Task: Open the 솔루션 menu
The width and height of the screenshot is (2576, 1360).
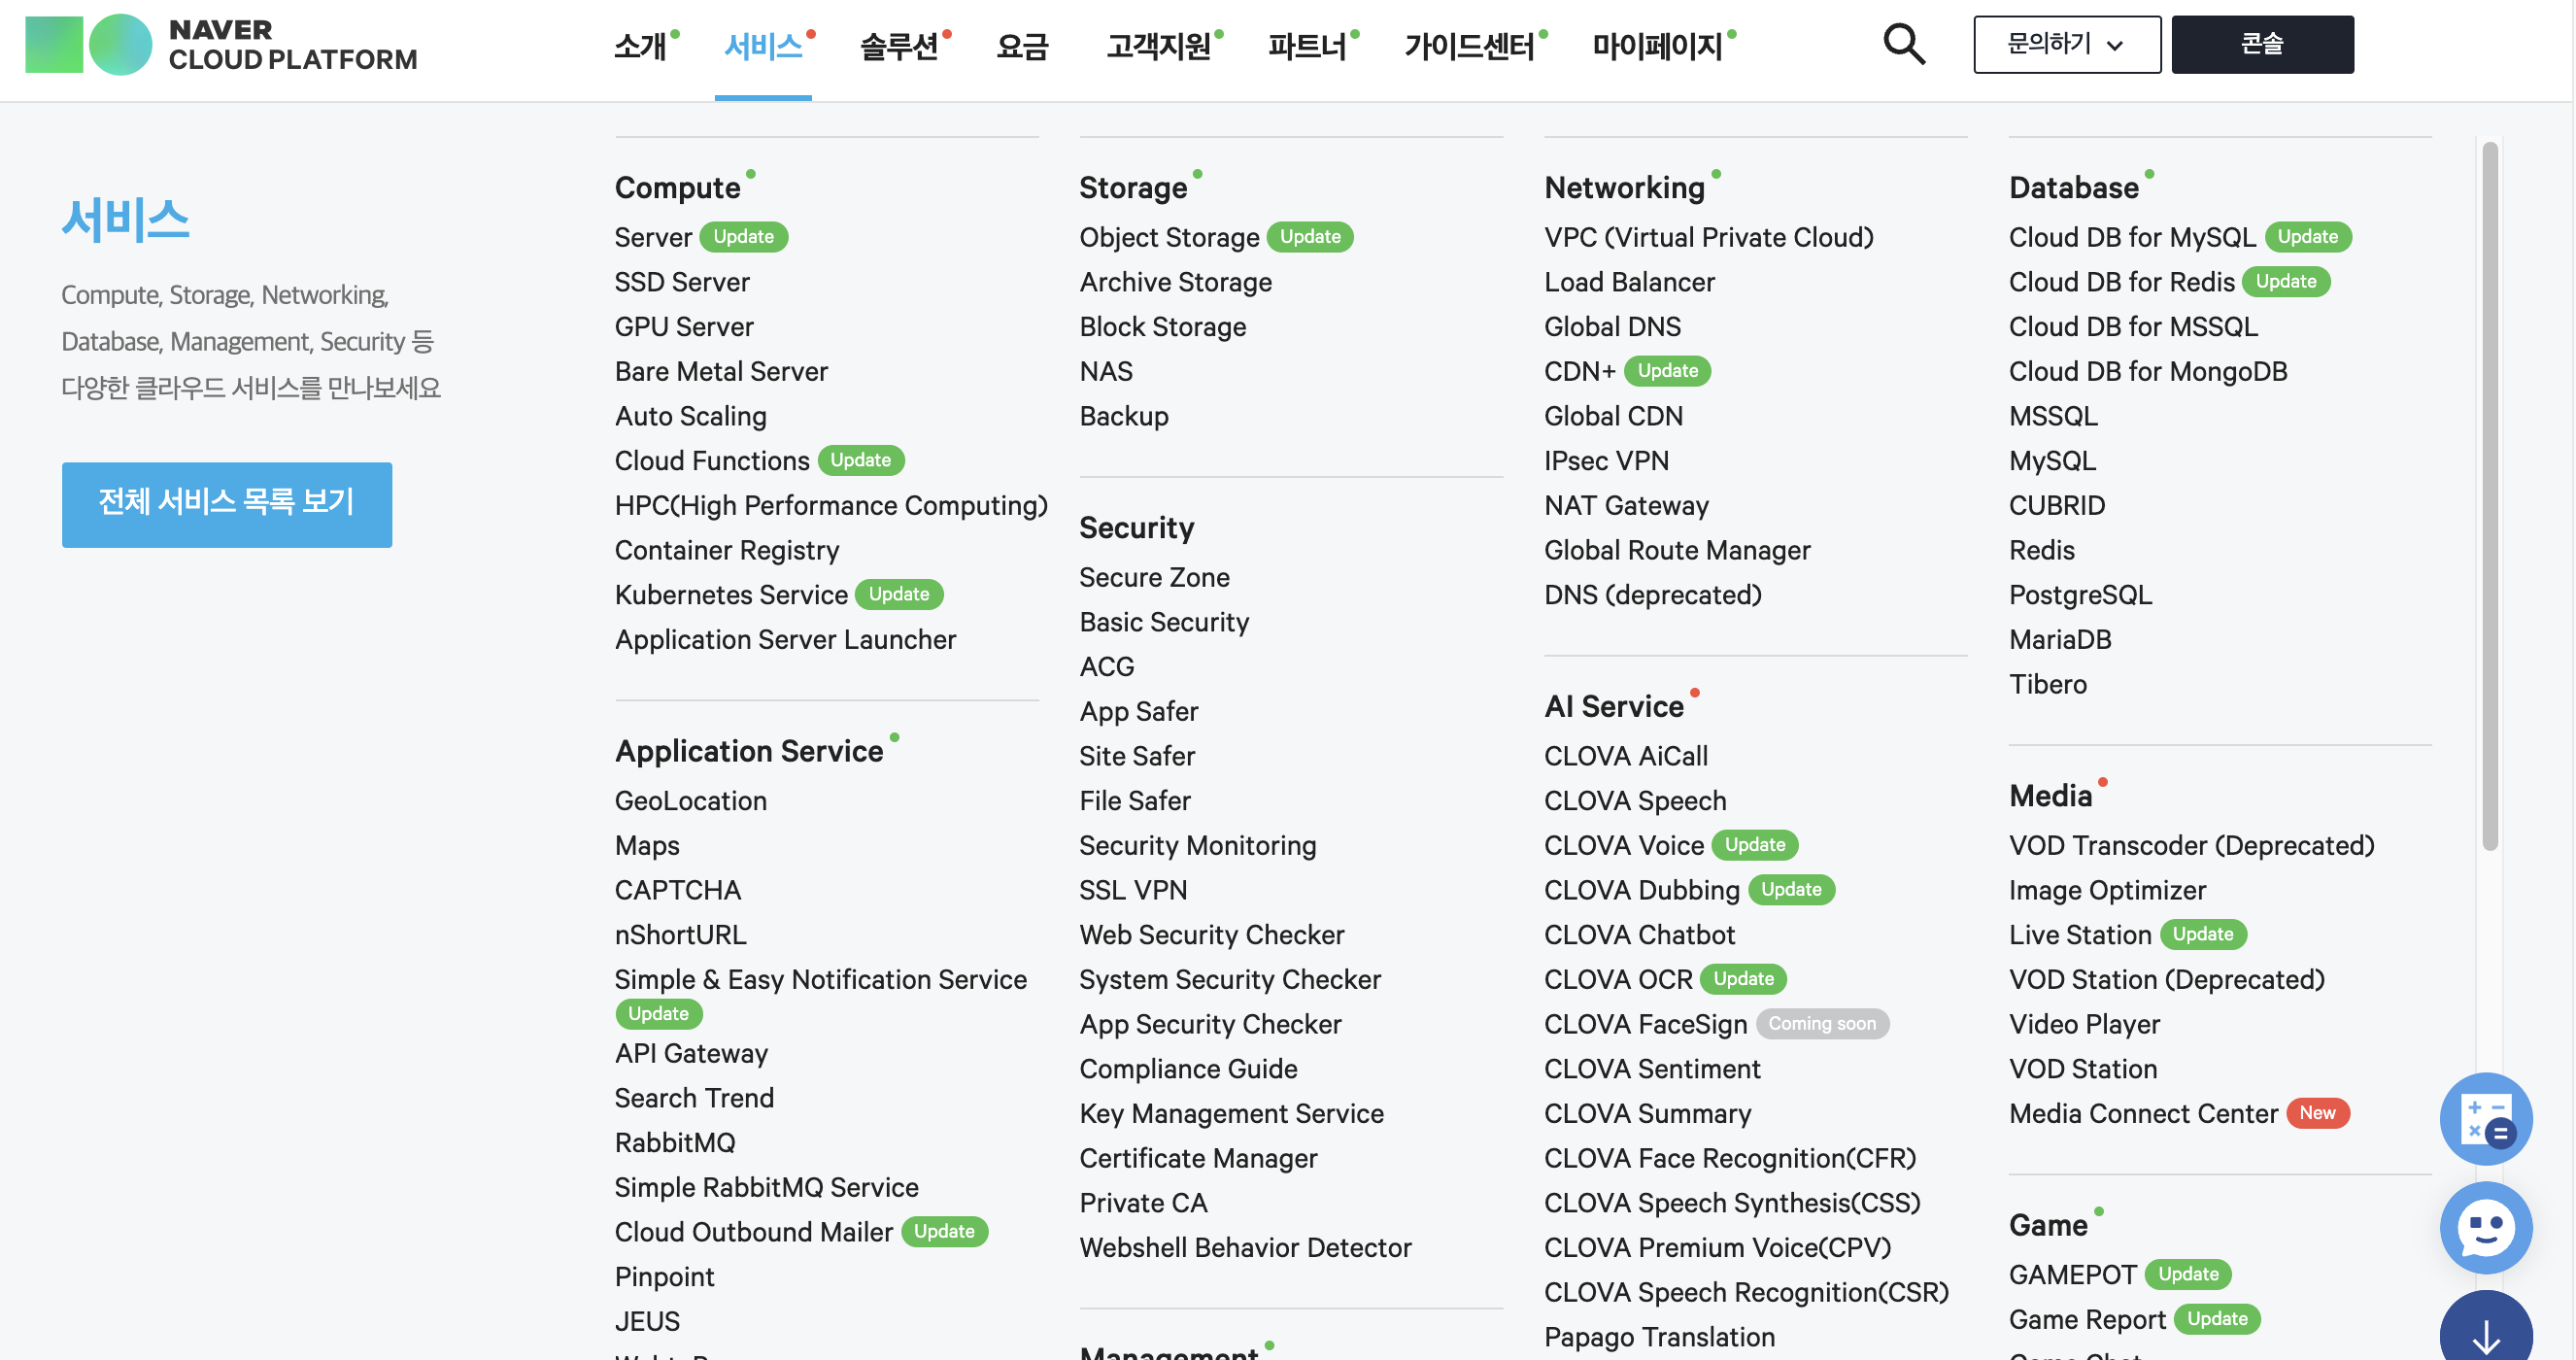Action: click(899, 46)
